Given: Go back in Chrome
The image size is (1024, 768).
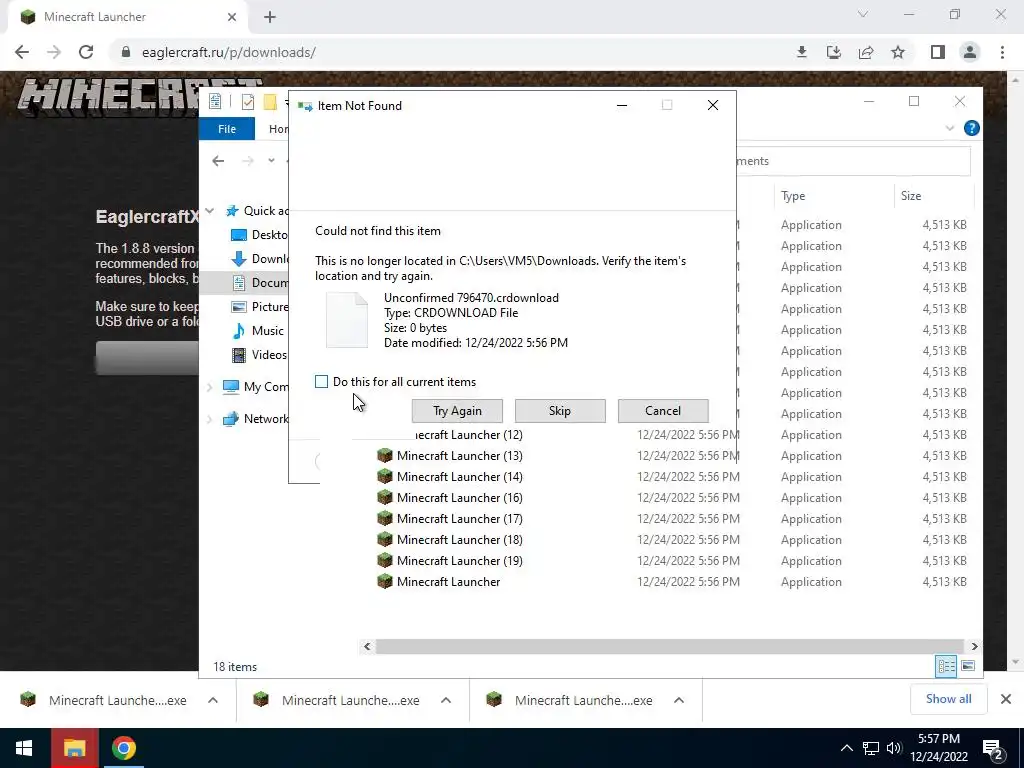Looking at the screenshot, I should point(22,52).
